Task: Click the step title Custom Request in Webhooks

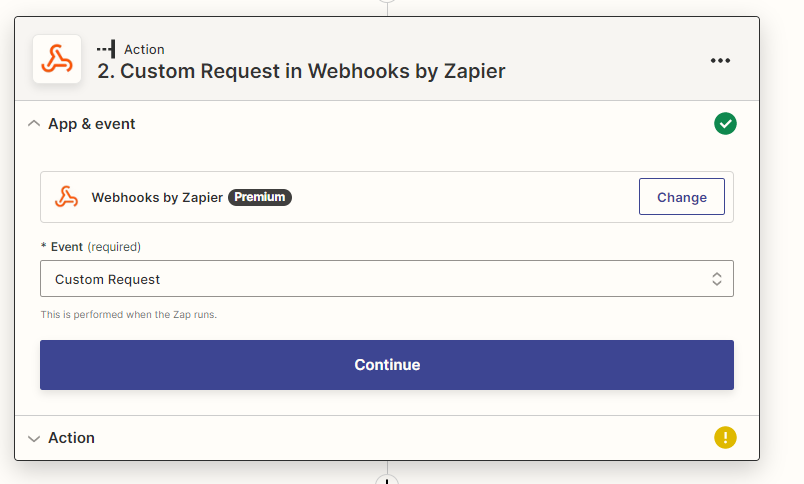Action: pos(301,71)
